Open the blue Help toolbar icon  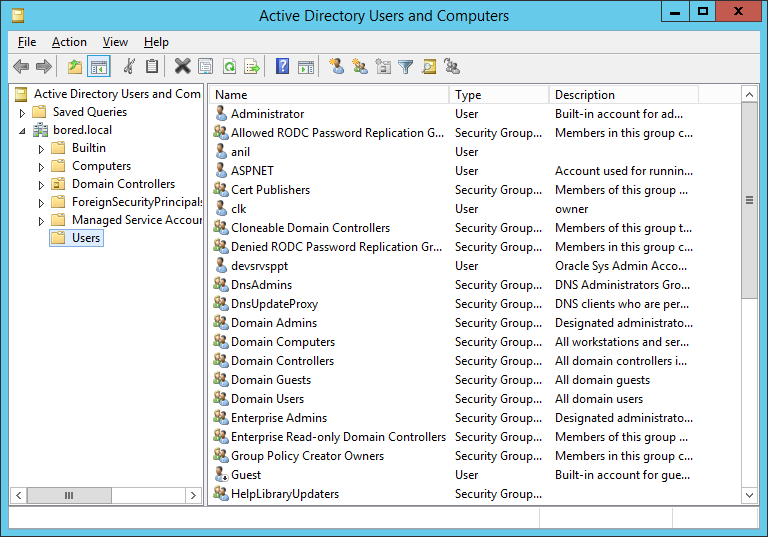[283, 66]
